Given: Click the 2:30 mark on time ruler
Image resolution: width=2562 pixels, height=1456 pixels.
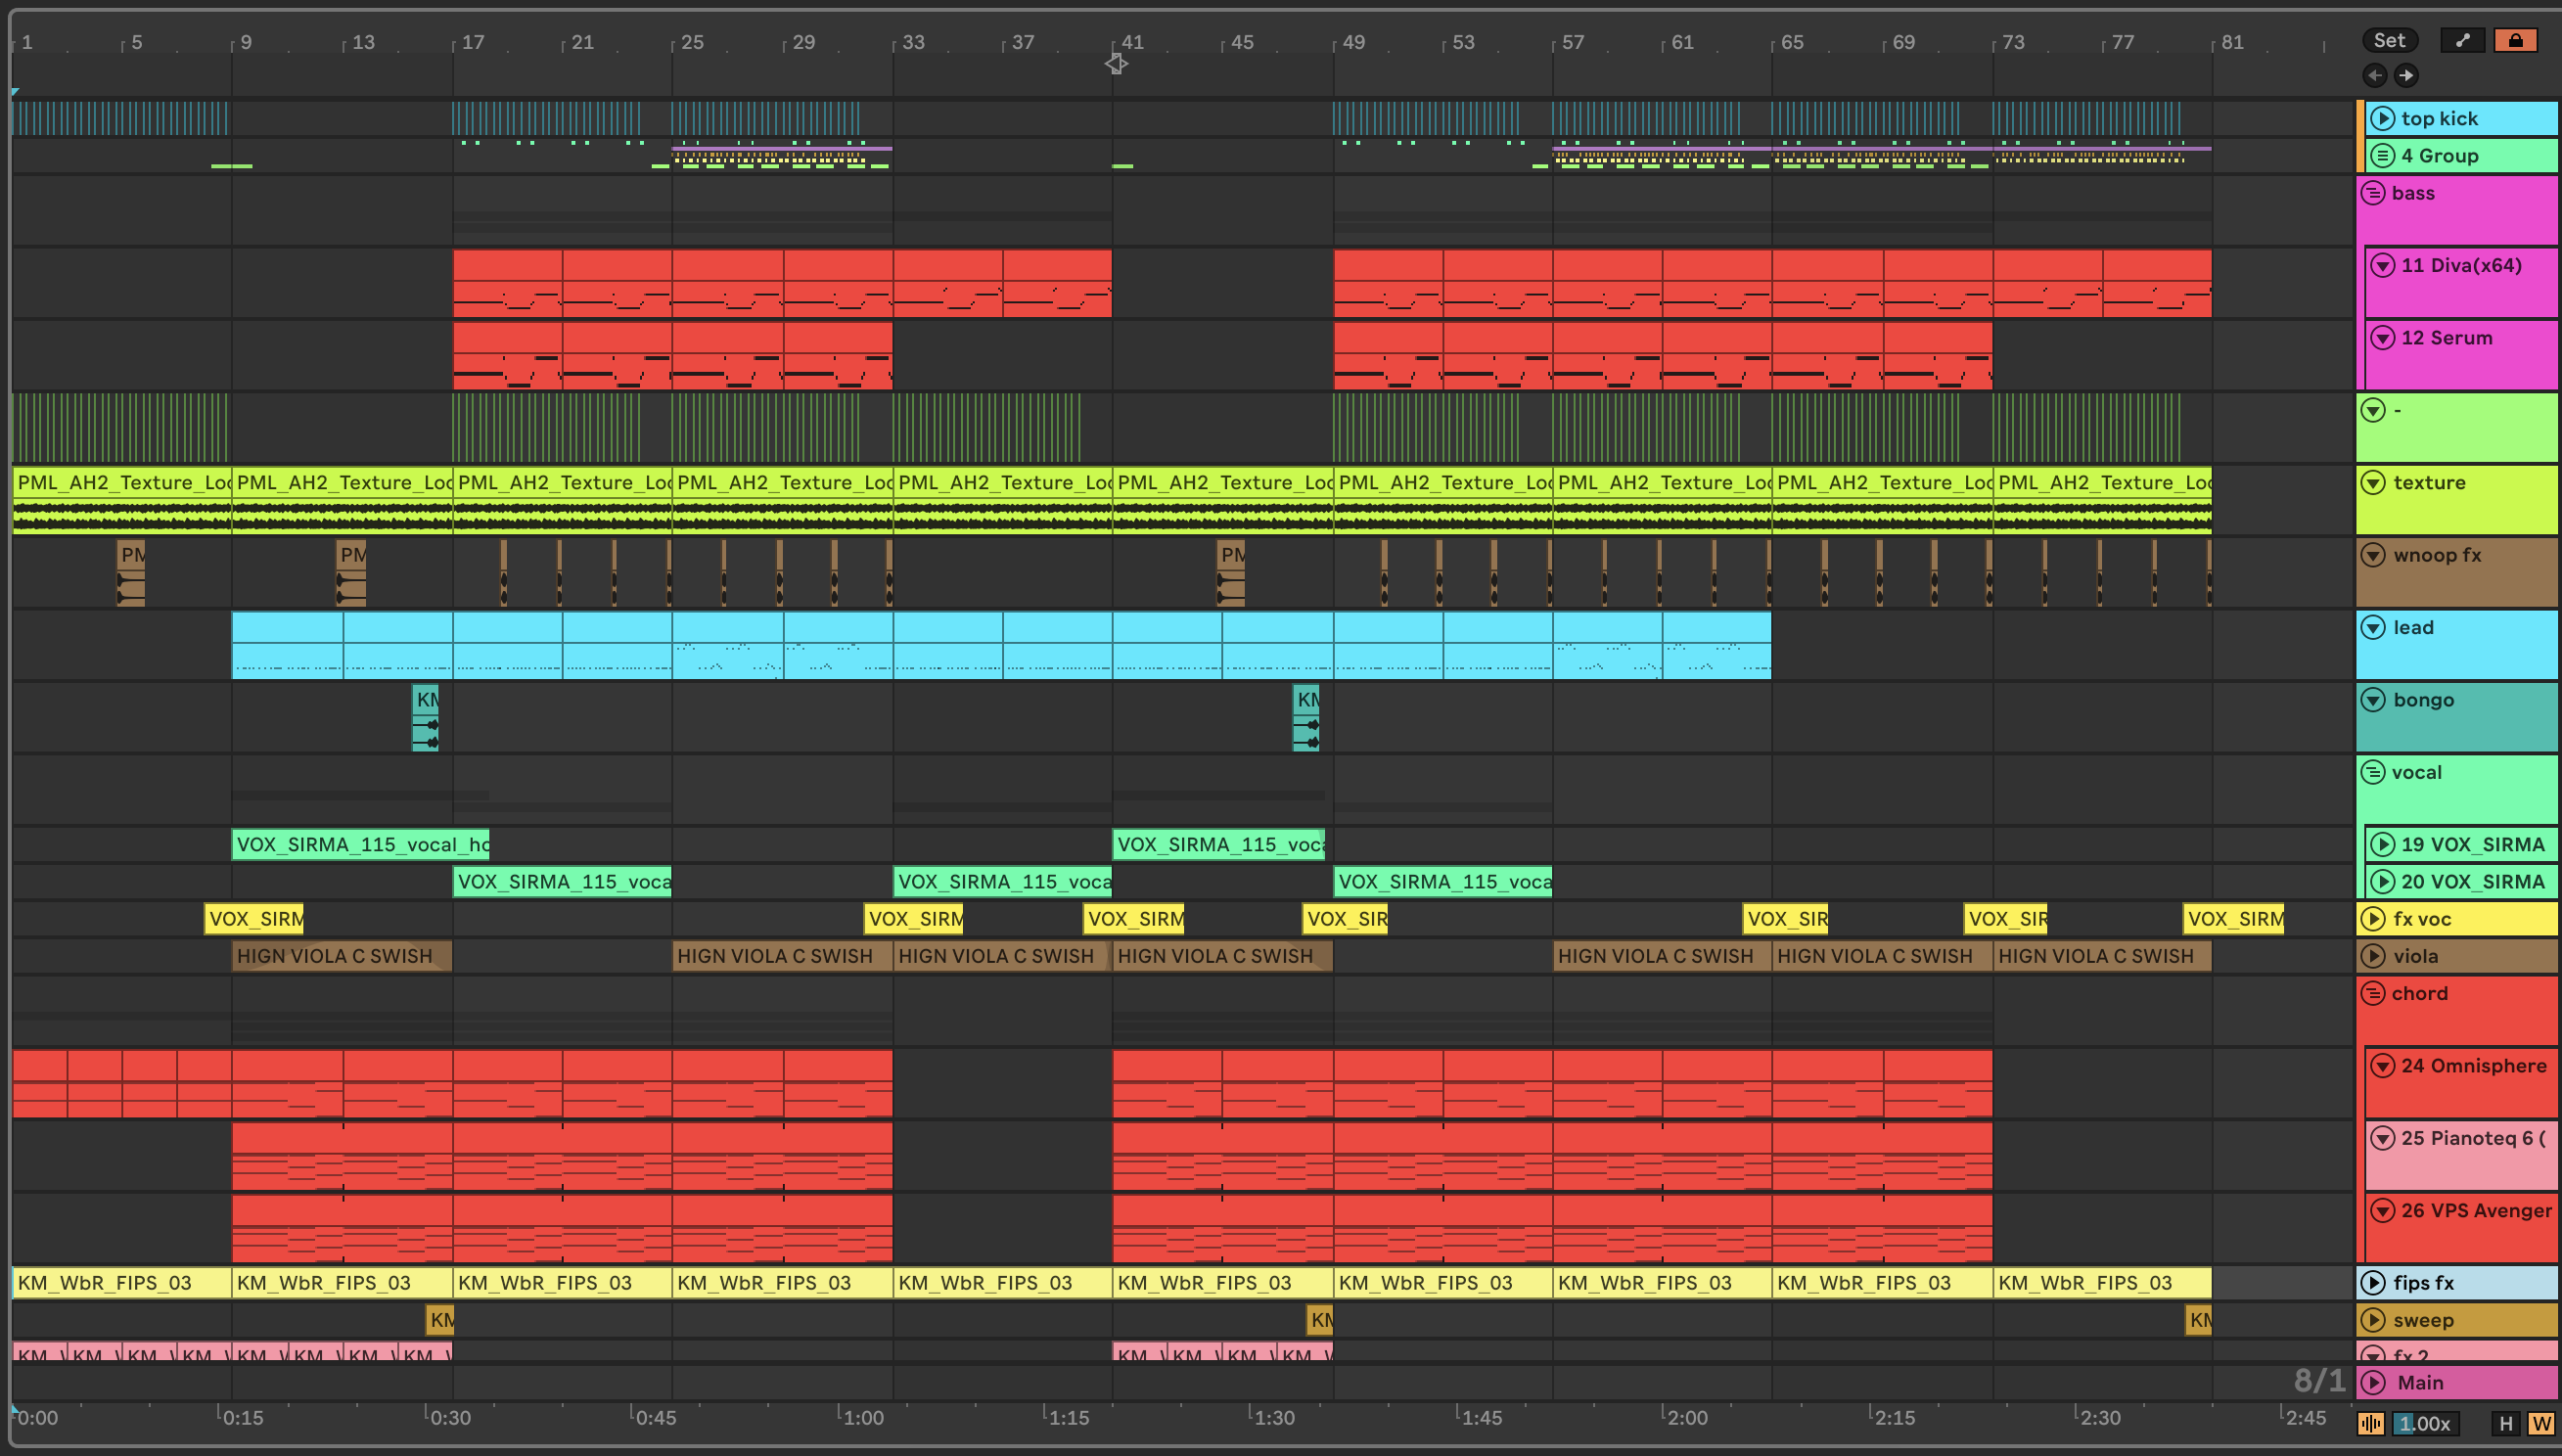Looking at the screenshot, I should tap(2098, 1418).
